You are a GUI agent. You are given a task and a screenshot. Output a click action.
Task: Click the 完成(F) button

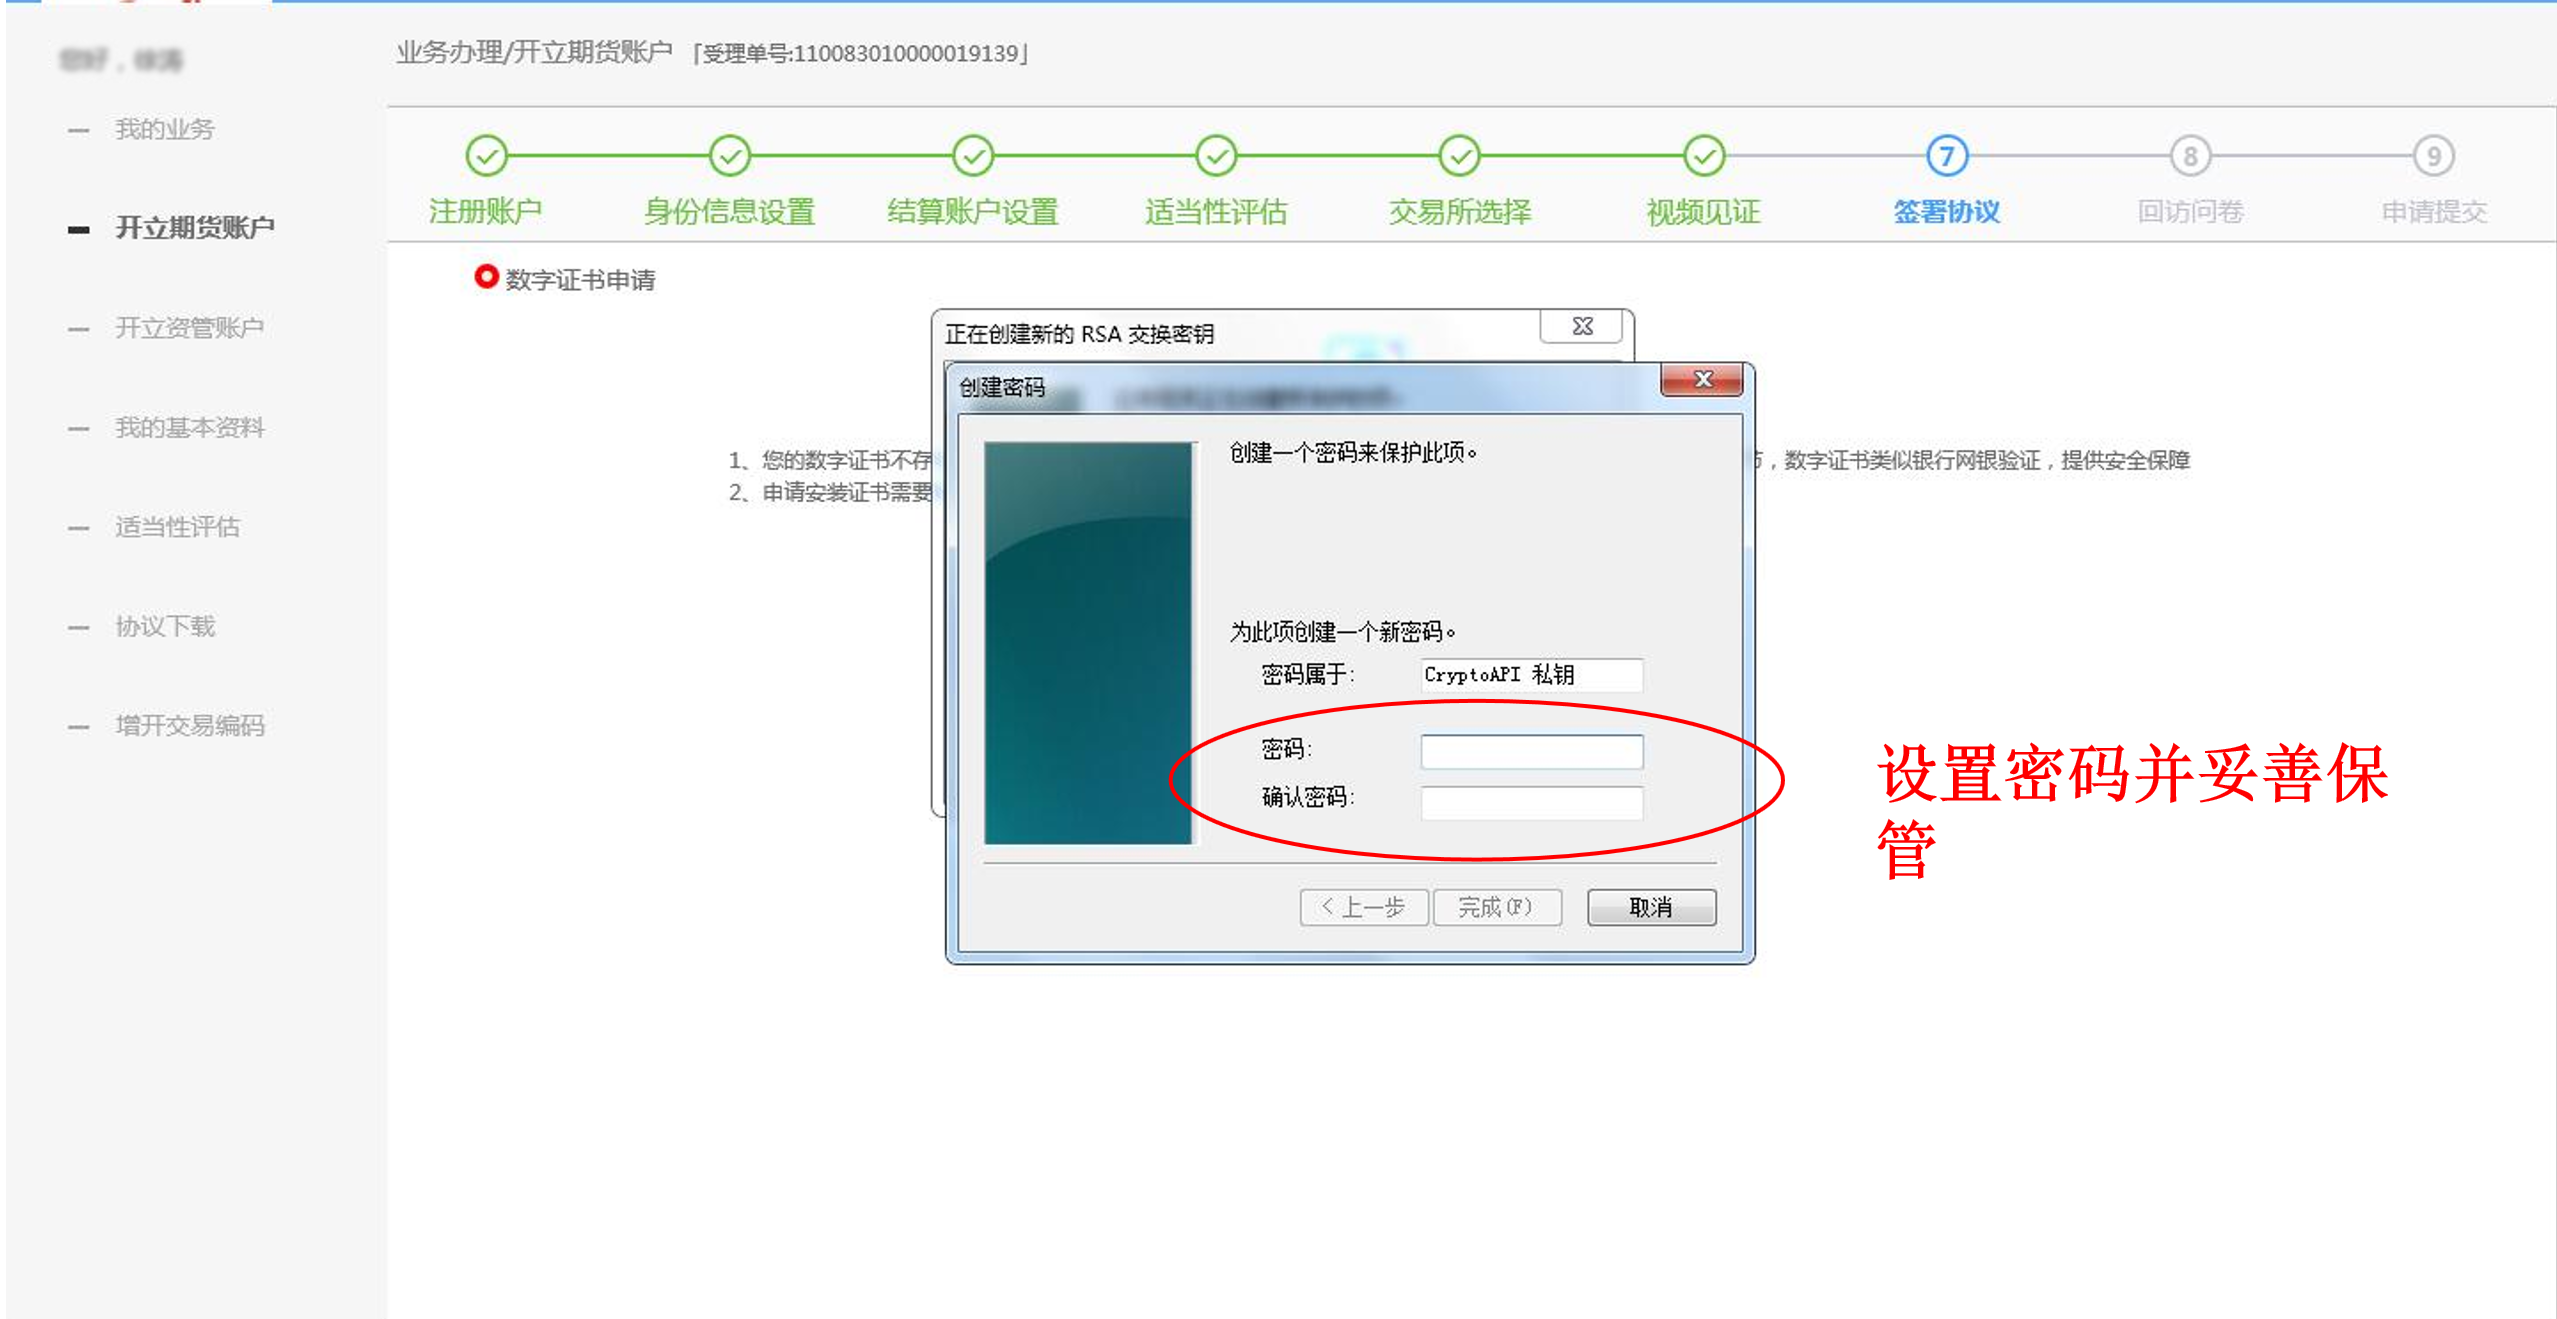(x=1496, y=907)
